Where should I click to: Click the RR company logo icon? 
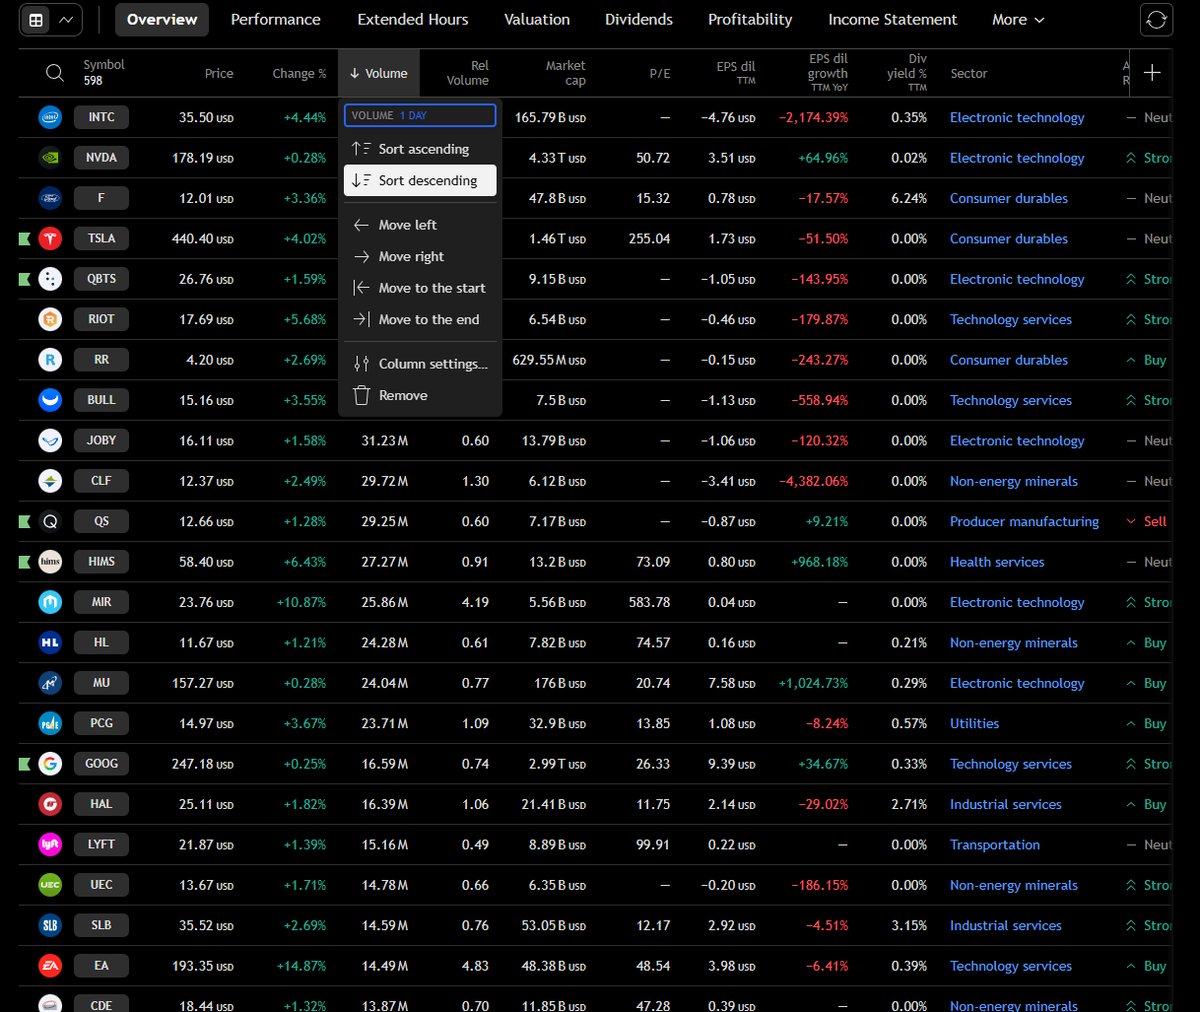50,360
